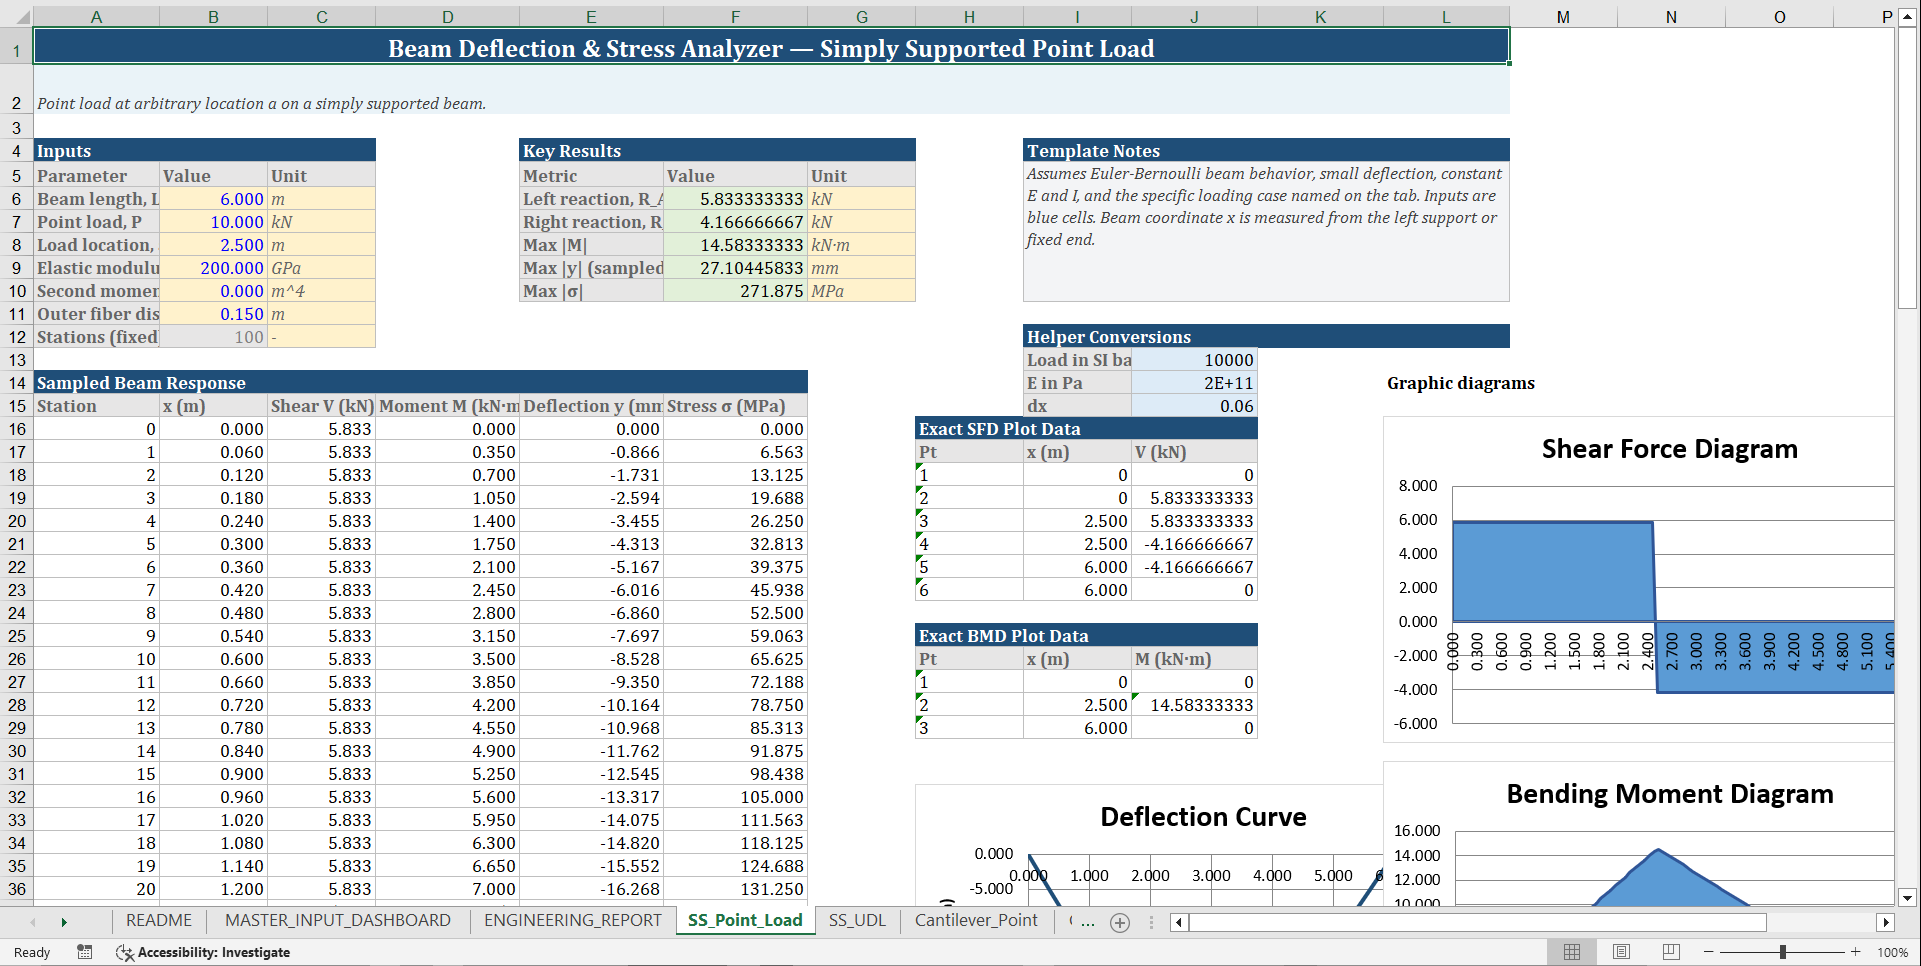Add a new worksheet with the plus button

1119,922
